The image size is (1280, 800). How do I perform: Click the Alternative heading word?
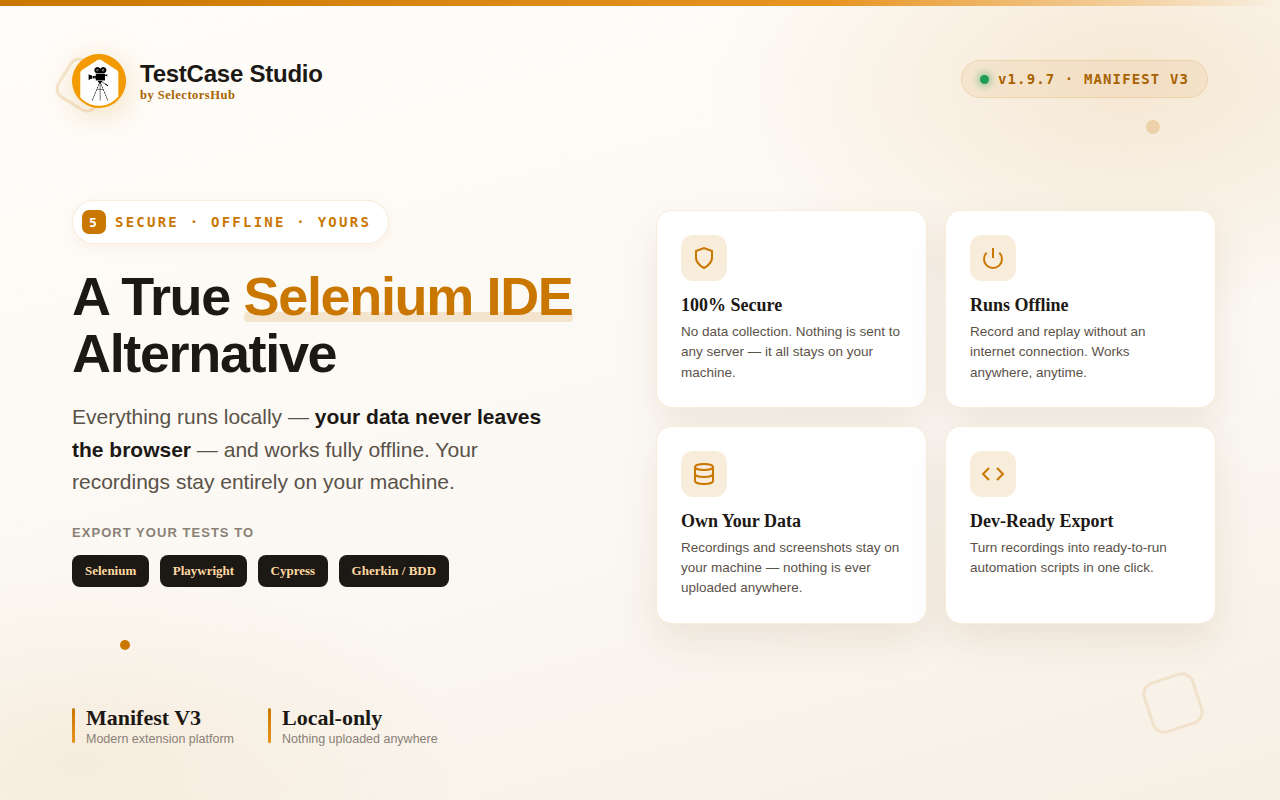click(204, 353)
